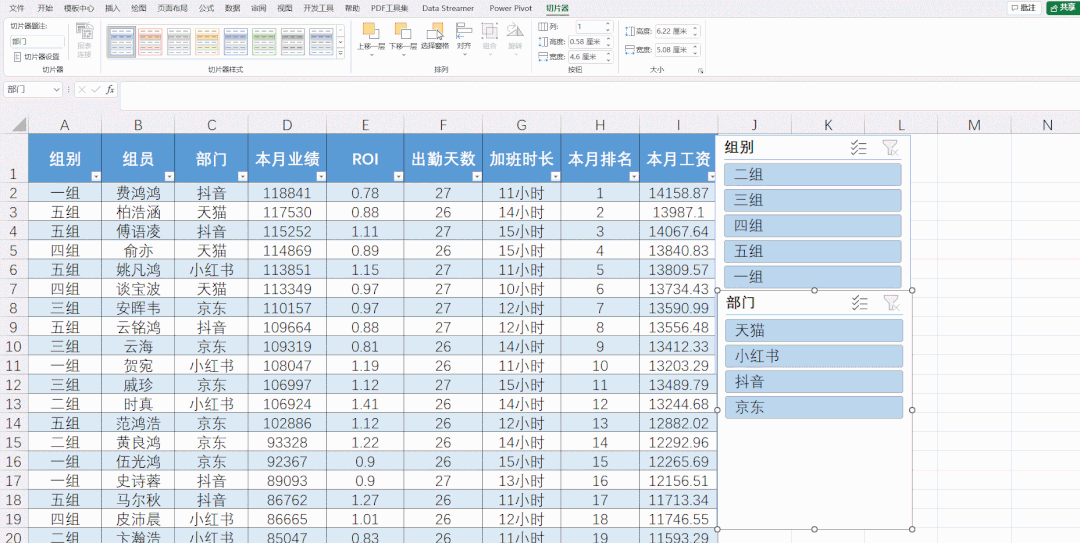Apply the orange slicer style

point(150,41)
